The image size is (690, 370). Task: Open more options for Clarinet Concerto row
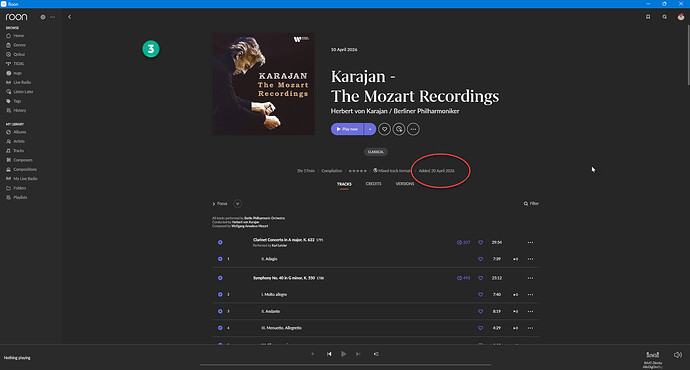tap(530, 242)
